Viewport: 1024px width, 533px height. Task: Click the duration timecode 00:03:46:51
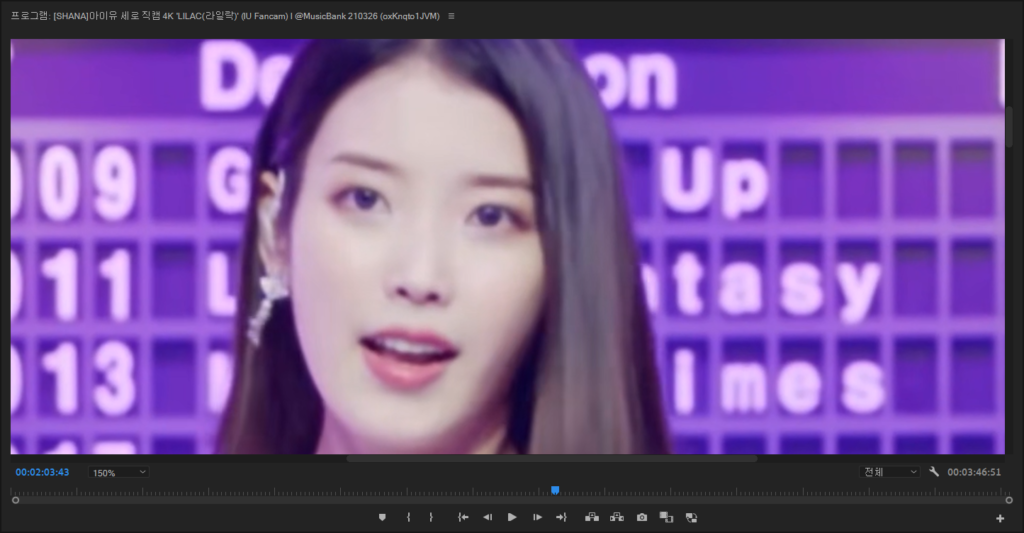pyautogui.click(x=974, y=472)
